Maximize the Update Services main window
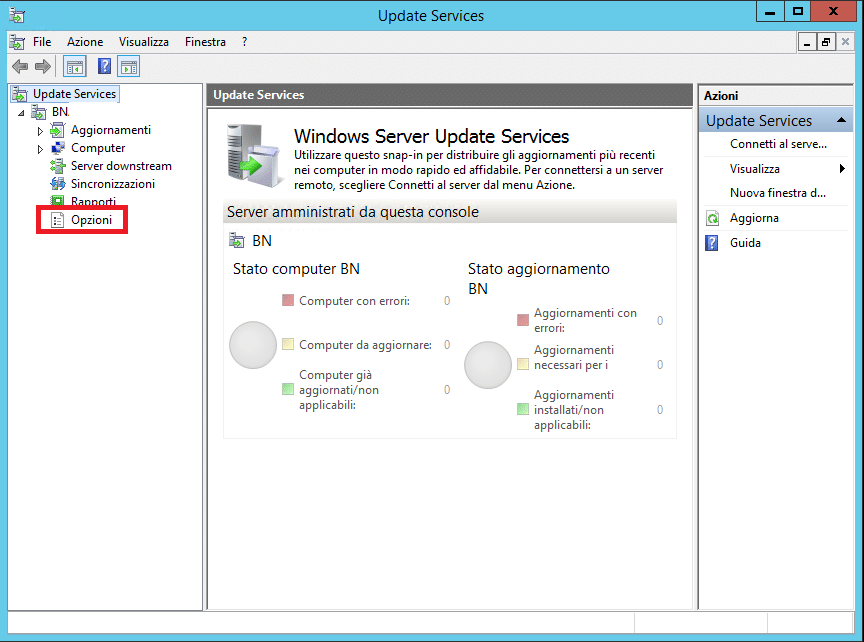 (x=797, y=12)
